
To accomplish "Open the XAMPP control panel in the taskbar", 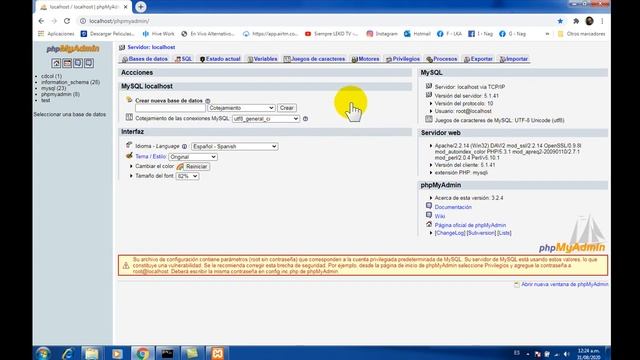I will pyautogui.click(x=217, y=353).
